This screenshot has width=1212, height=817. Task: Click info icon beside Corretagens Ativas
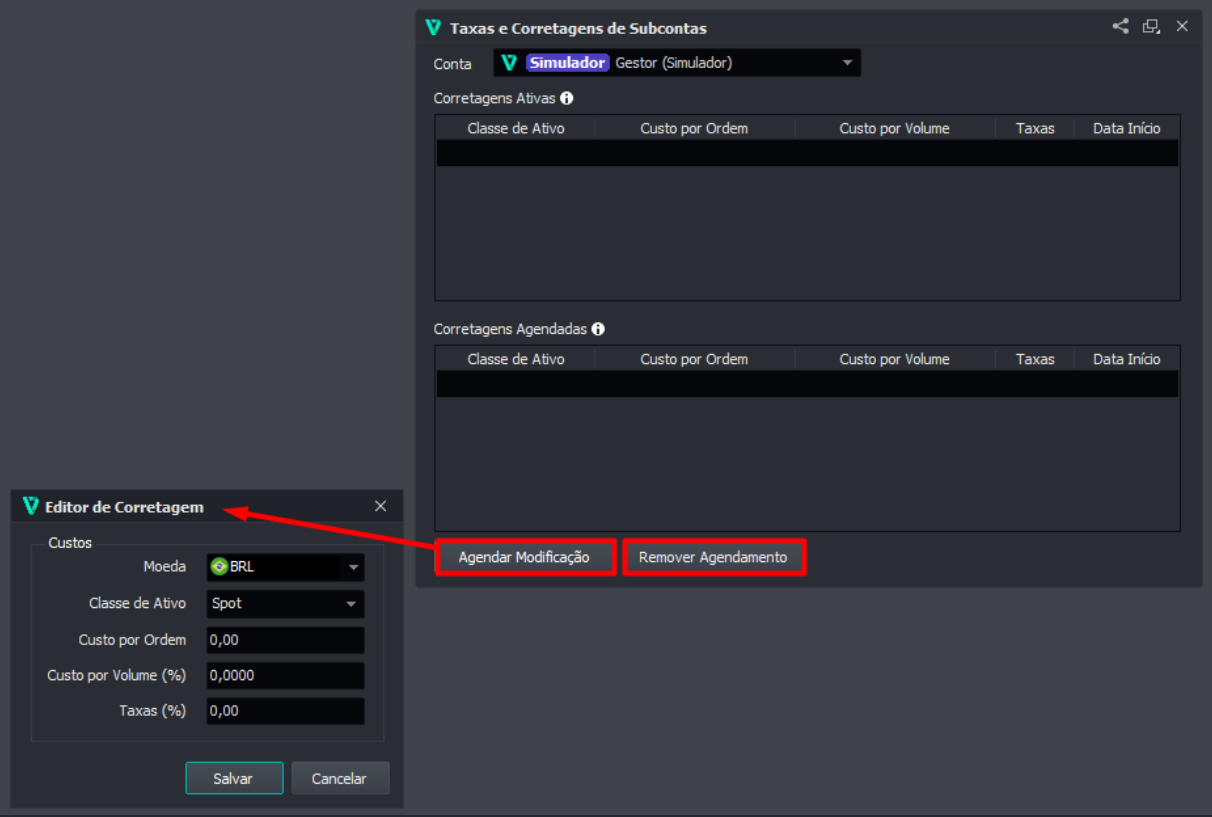(x=567, y=98)
